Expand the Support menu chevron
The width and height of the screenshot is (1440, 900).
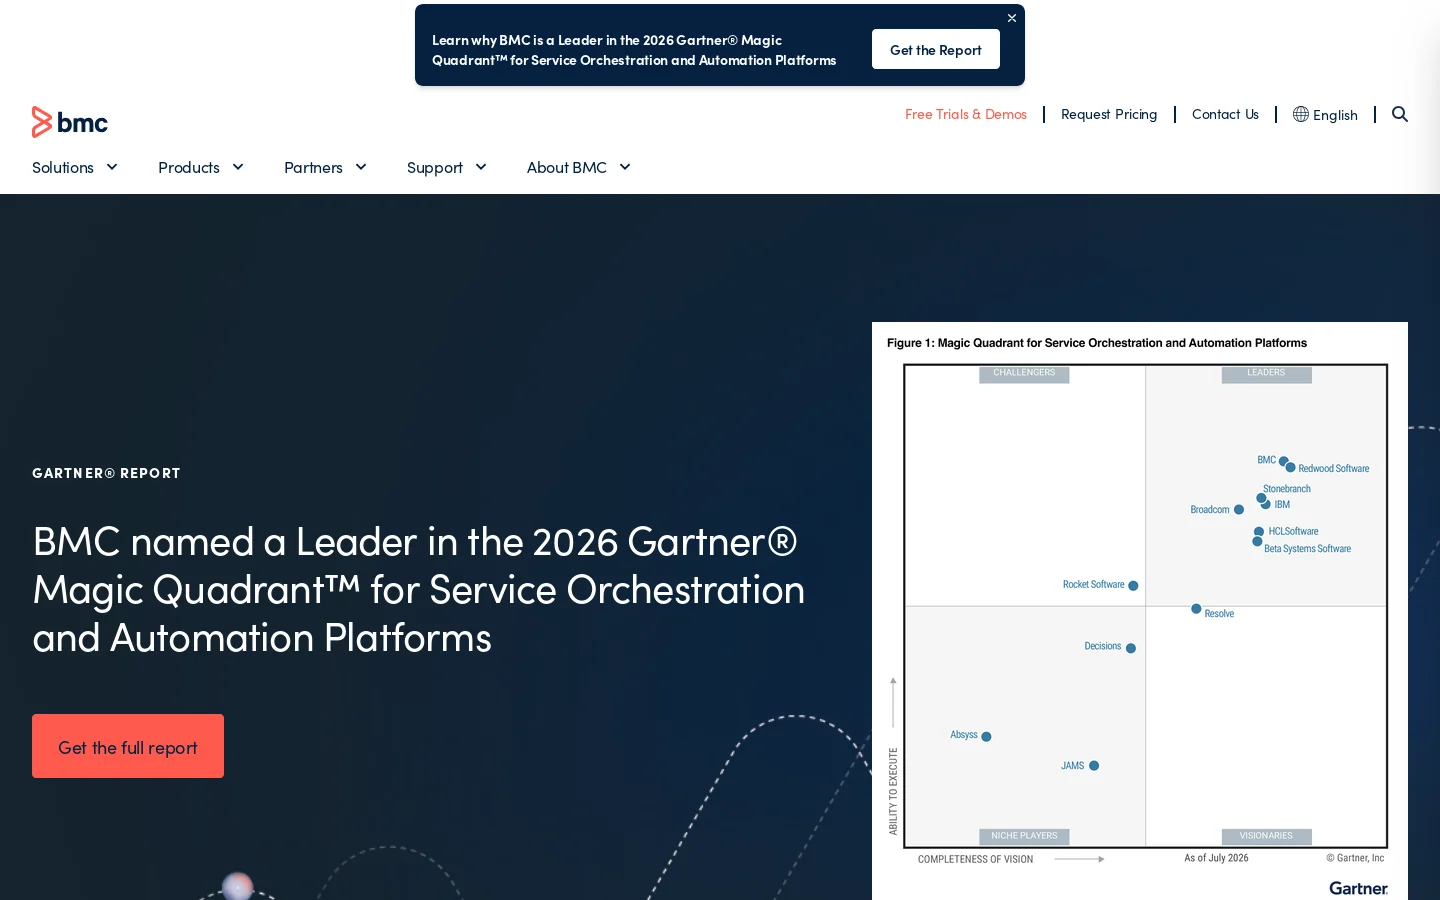coord(481,167)
